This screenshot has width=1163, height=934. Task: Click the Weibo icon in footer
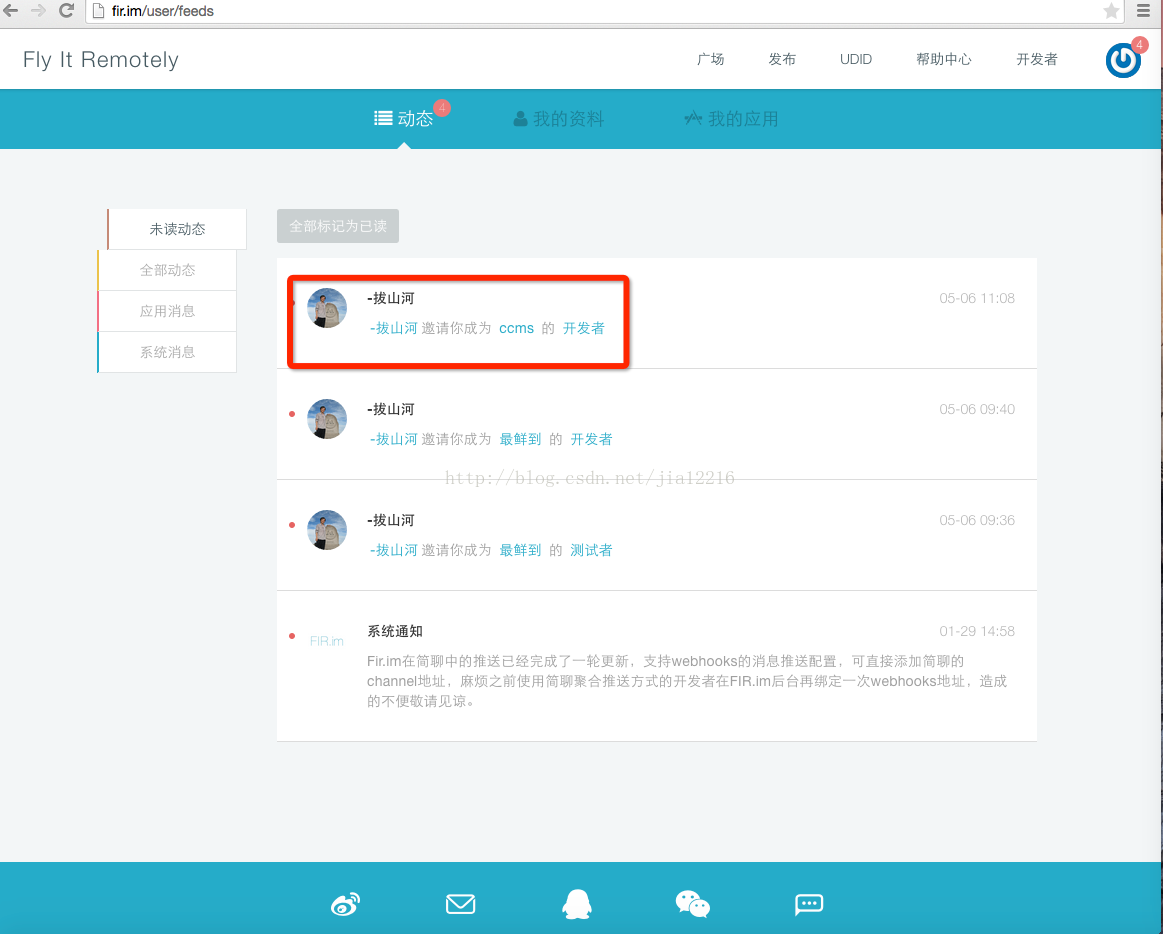[x=345, y=905]
